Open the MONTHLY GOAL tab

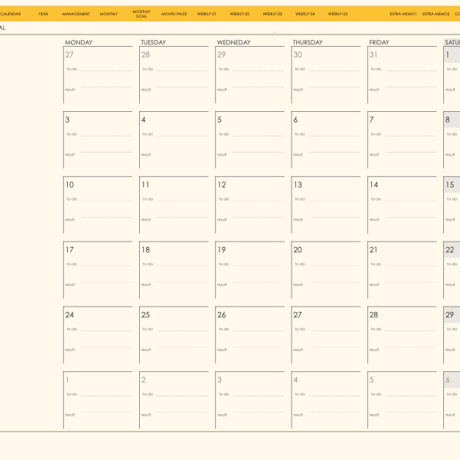(x=141, y=14)
